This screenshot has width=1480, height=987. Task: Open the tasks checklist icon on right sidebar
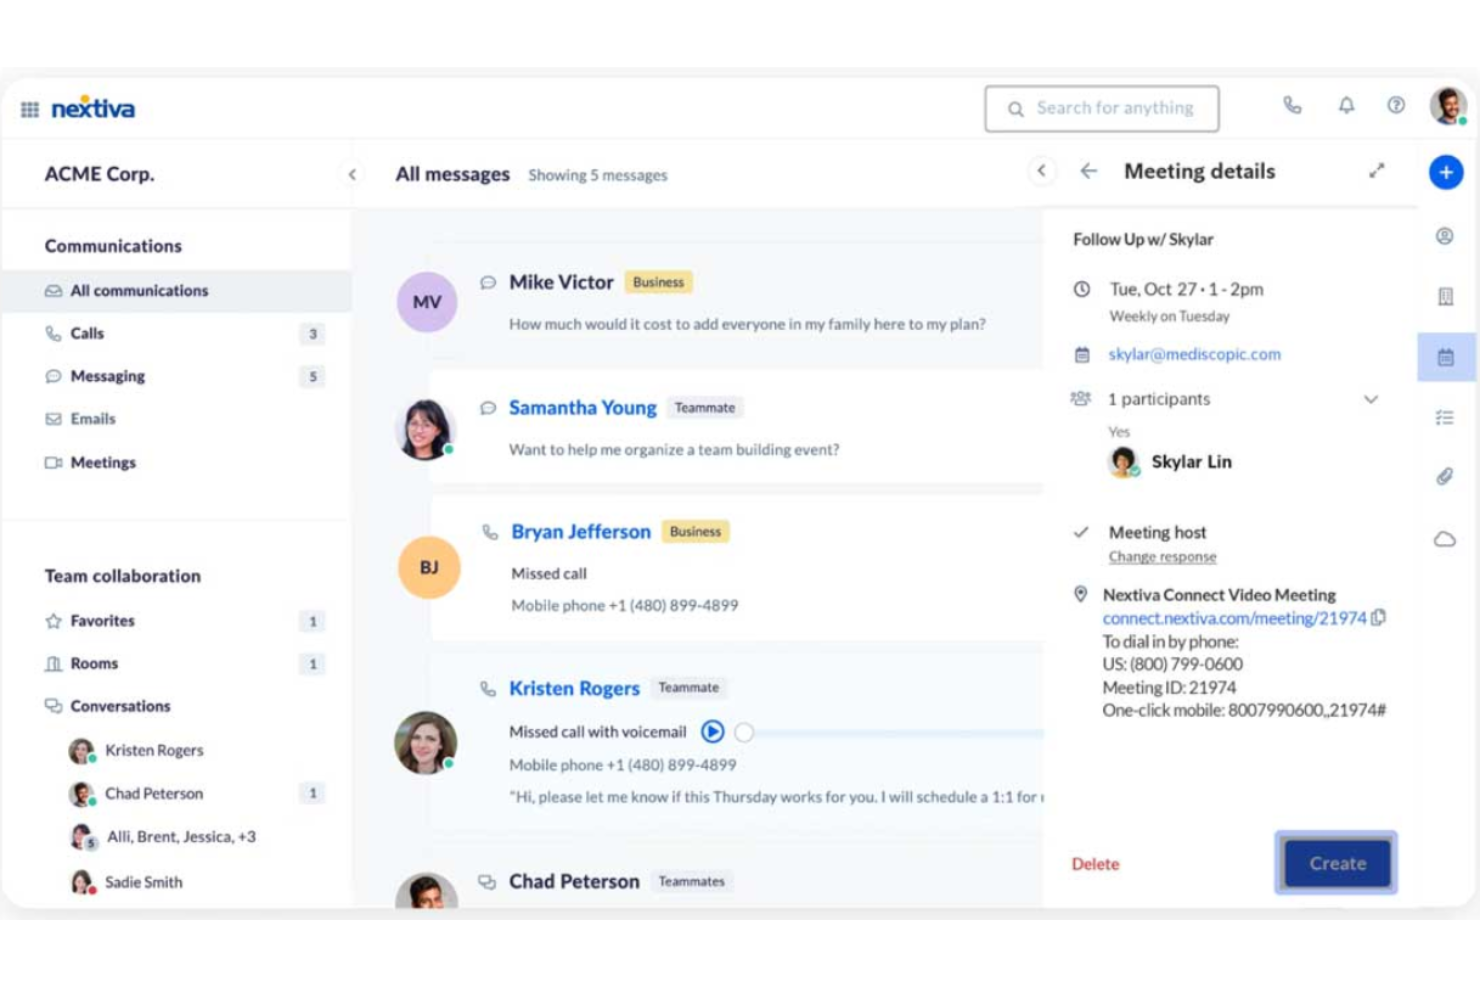(x=1446, y=417)
